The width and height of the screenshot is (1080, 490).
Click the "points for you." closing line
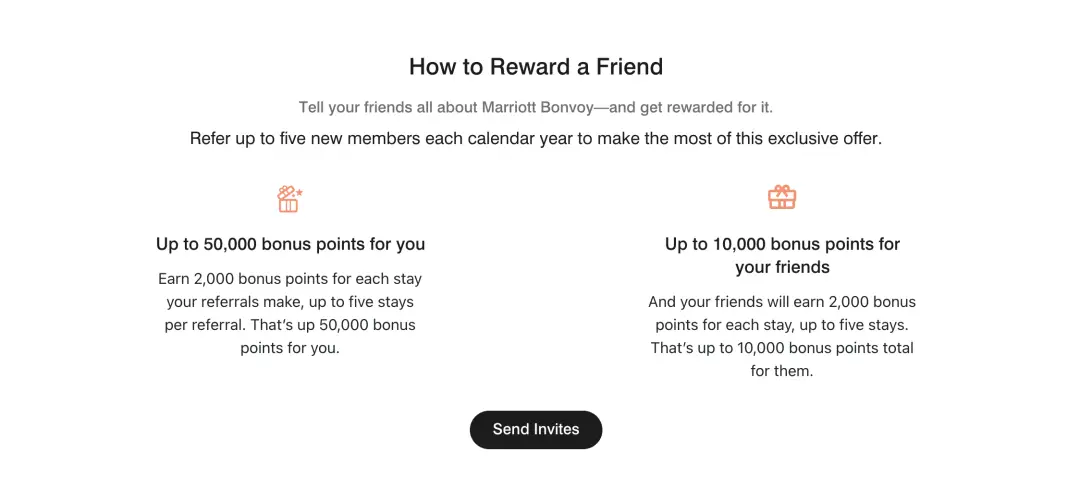click(290, 349)
